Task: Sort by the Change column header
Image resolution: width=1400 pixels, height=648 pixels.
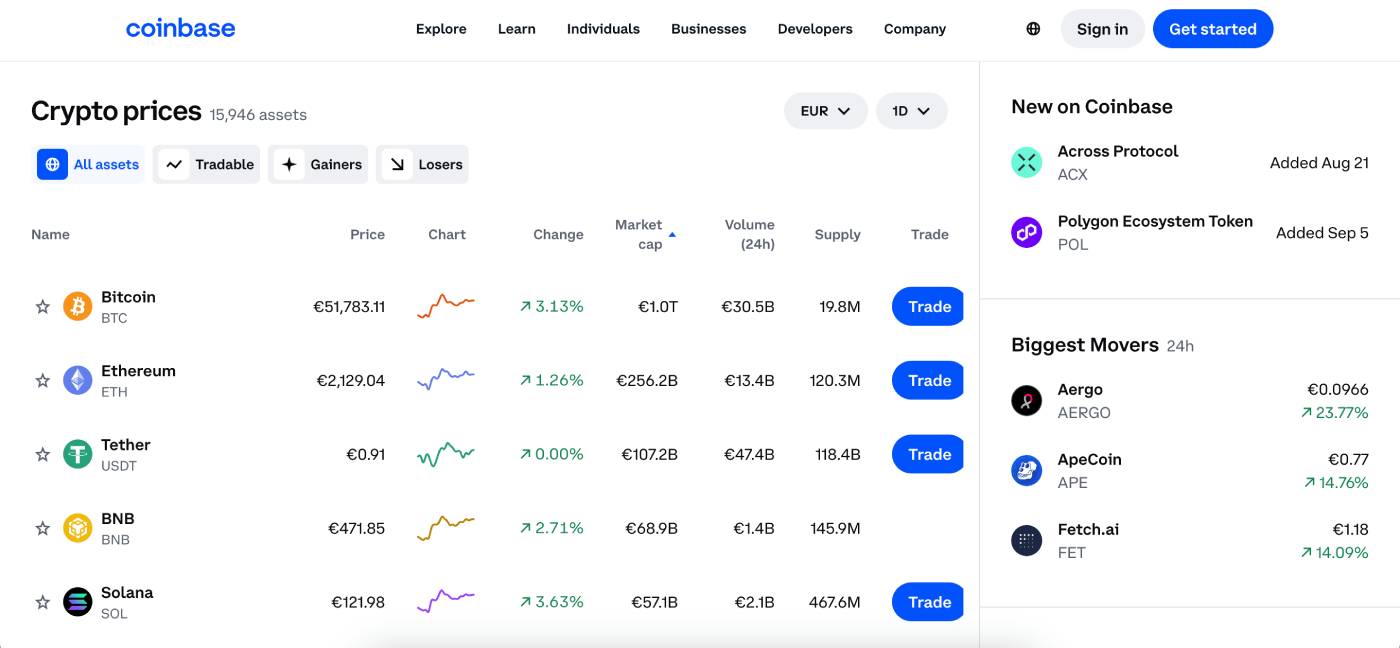Action: (558, 234)
